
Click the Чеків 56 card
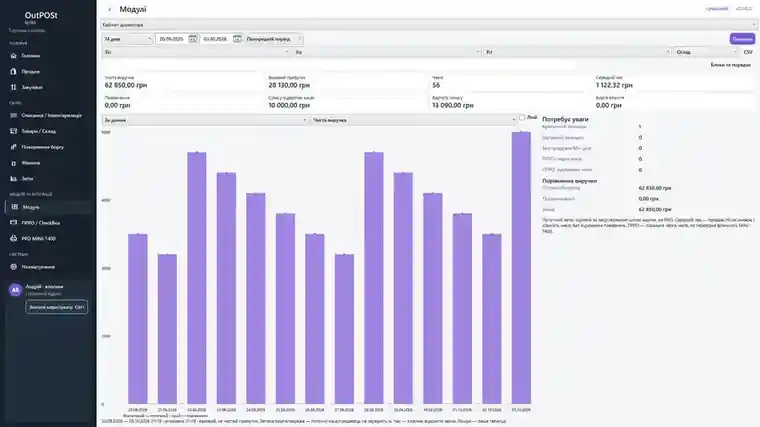[510, 82]
